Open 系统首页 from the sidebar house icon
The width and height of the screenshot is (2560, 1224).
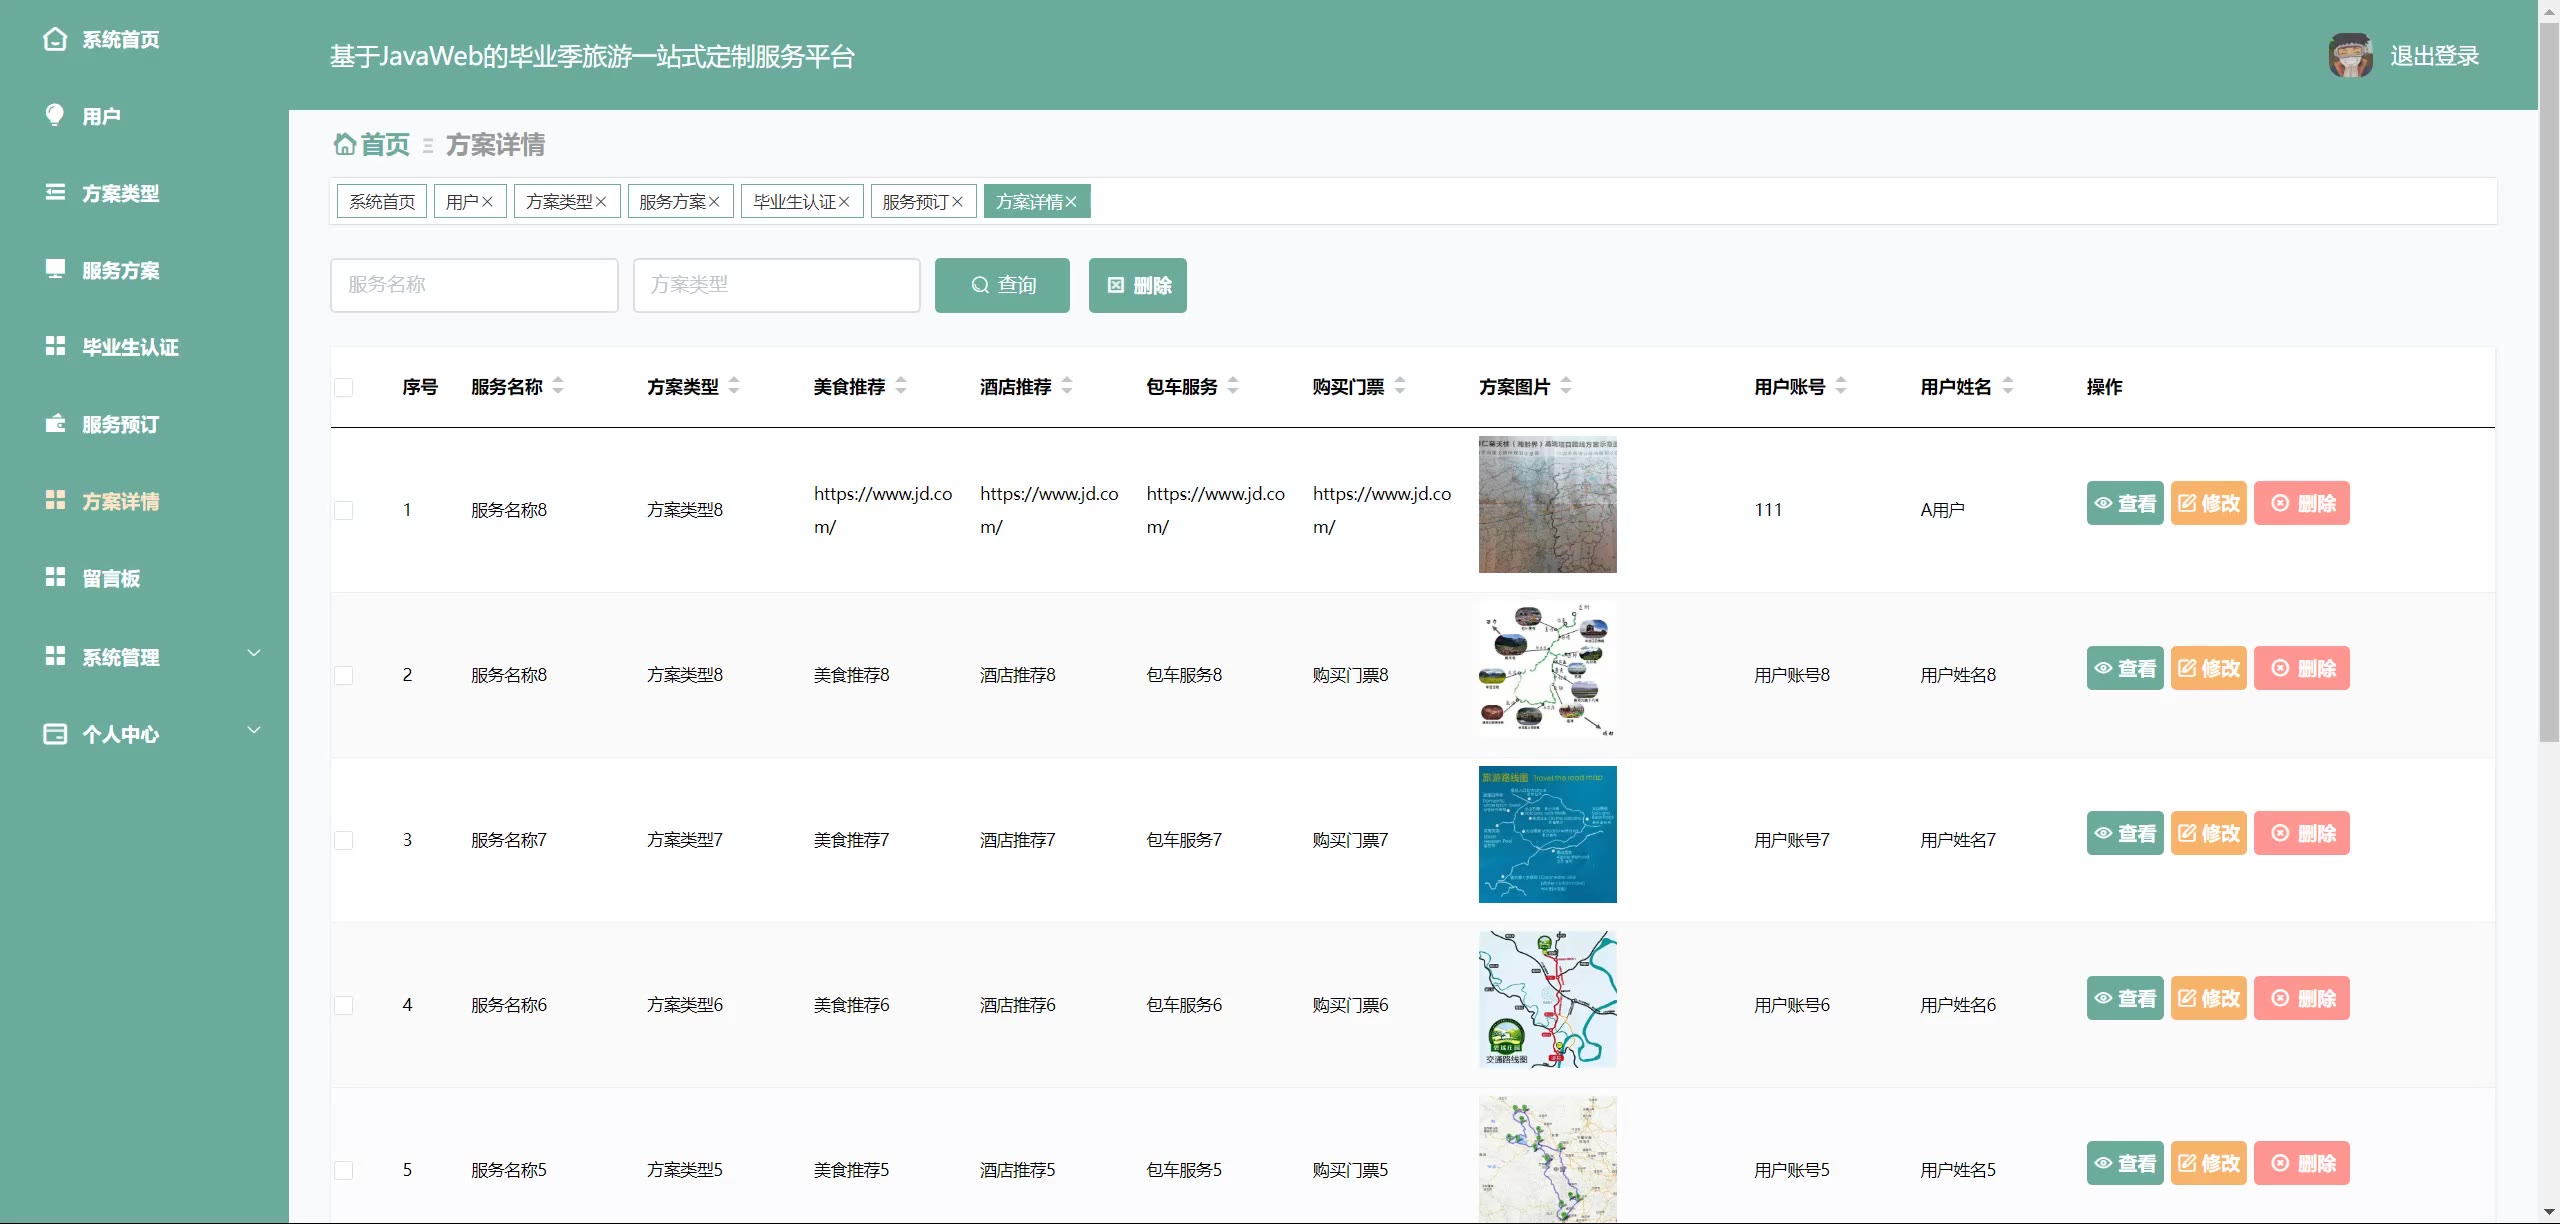[x=56, y=39]
